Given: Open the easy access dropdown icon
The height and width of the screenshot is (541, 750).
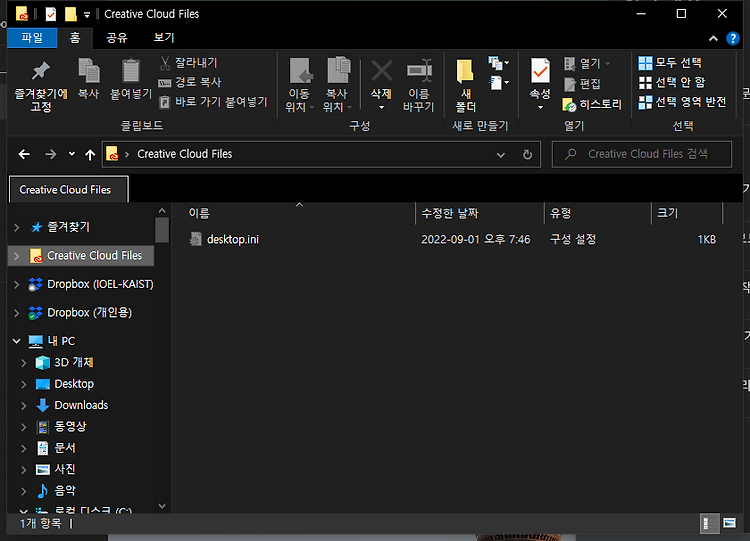Looking at the screenshot, I should coord(498,83).
